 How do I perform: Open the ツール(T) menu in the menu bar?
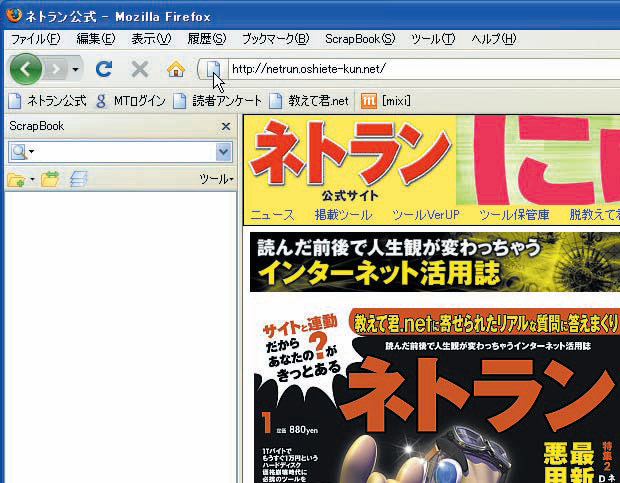pos(433,39)
